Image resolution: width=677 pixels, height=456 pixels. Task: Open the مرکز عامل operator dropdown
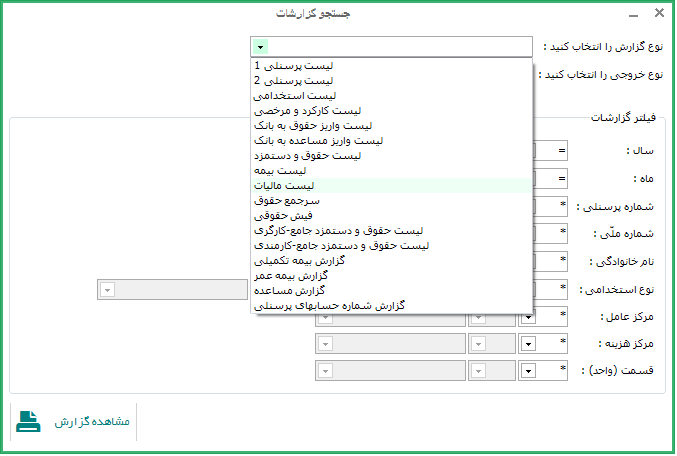click(x=527, y=317)
